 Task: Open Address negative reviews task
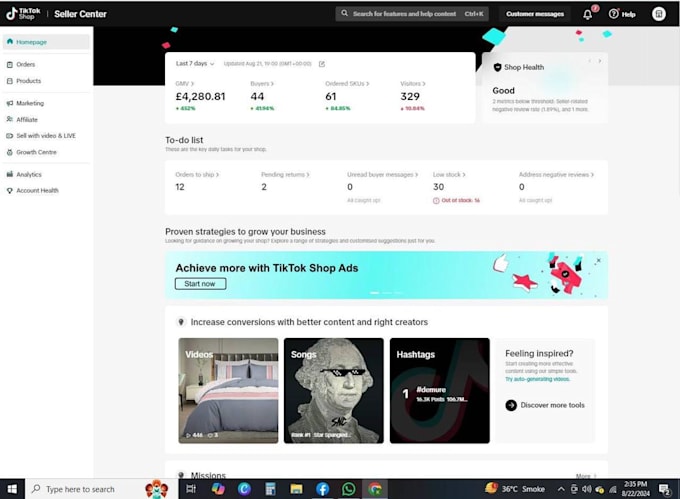[x=556, y=175]
